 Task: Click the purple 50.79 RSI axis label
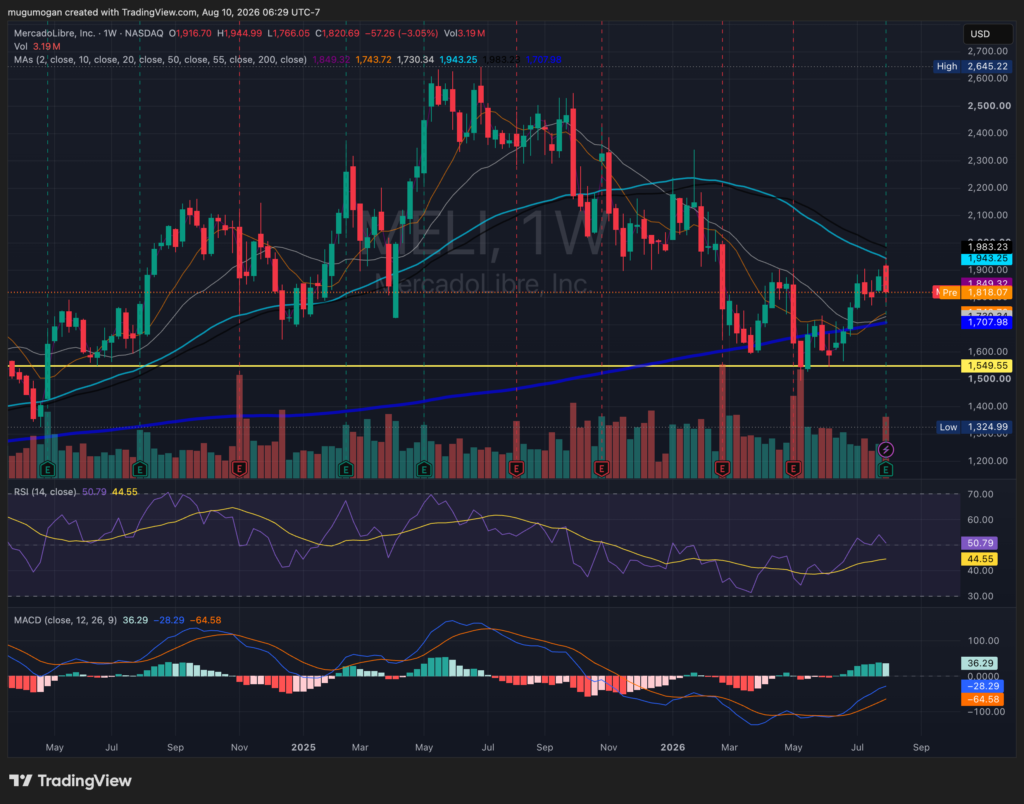pos(980,543)
